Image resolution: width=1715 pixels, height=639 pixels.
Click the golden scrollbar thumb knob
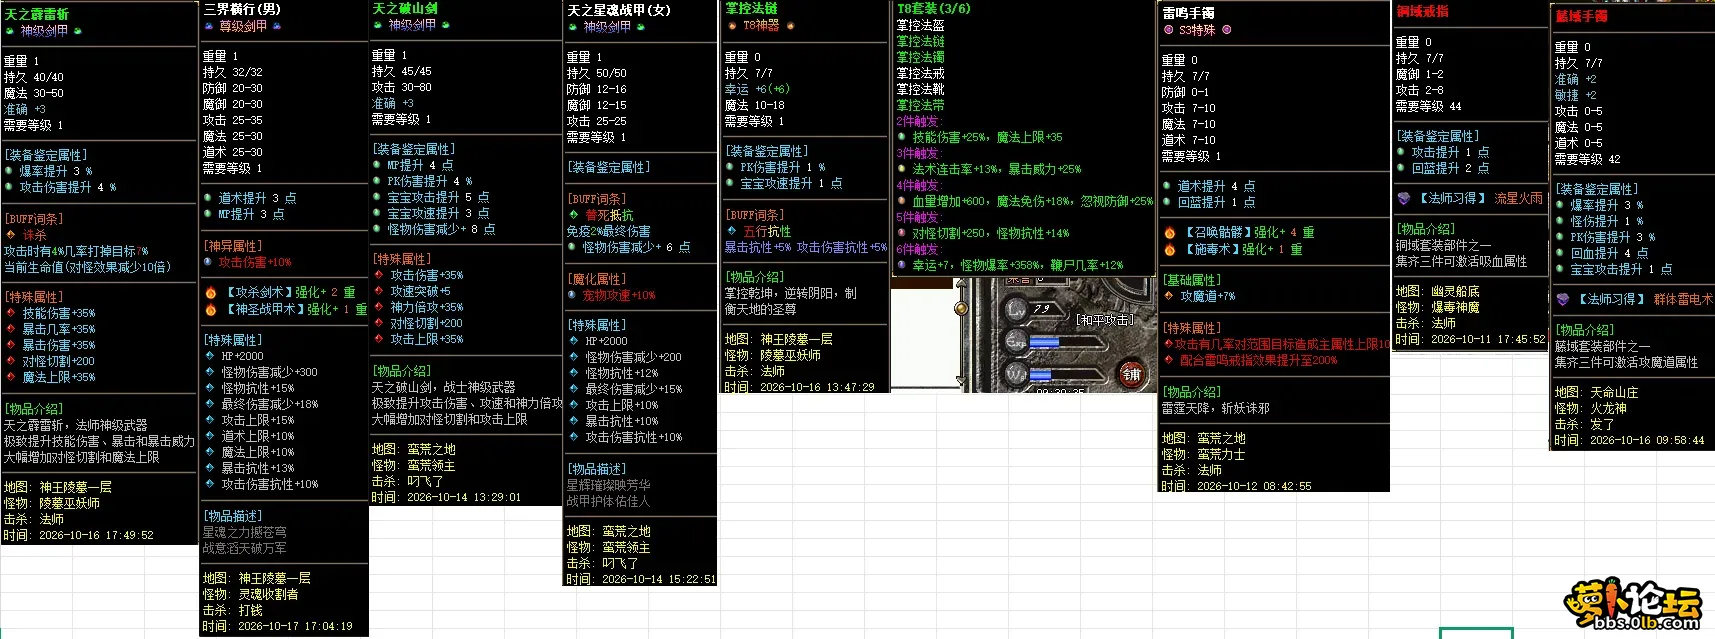(x=962, y=308)
